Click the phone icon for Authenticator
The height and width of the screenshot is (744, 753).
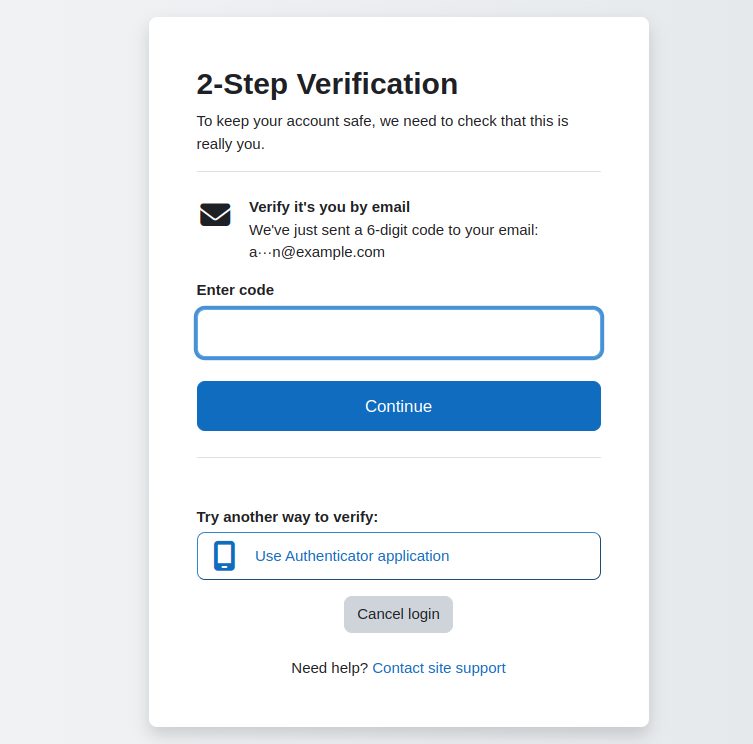[x=224, y=556]
